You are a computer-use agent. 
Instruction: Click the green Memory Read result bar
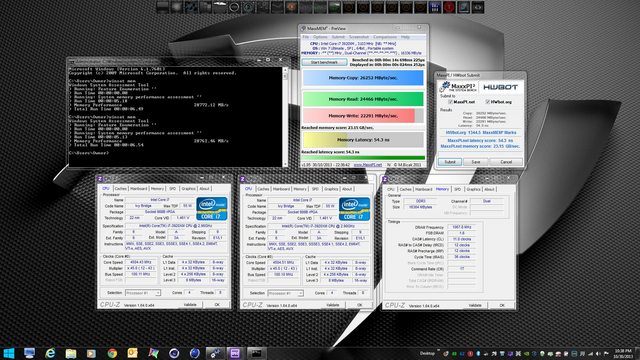(363, 99)
